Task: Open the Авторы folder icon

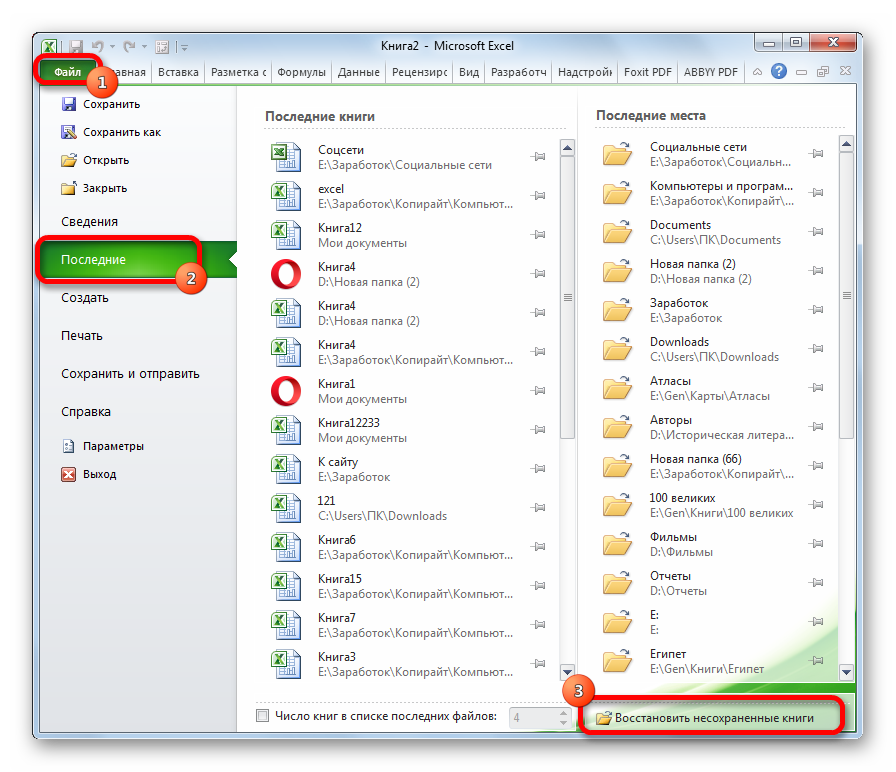Action: (x=617, y=427)
